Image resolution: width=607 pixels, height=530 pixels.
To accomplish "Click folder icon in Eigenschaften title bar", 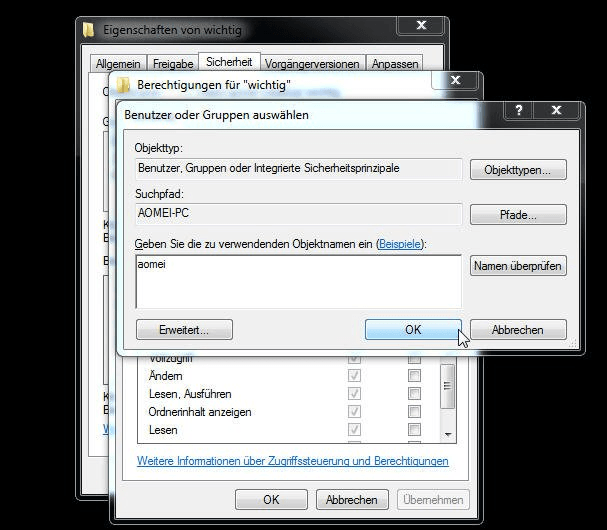I will tap(89, 30).
